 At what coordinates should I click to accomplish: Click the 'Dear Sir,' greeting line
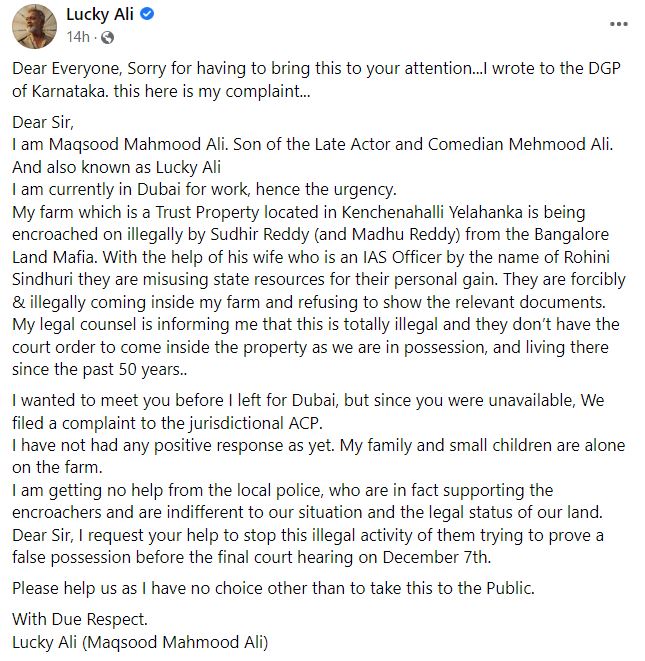43,122
